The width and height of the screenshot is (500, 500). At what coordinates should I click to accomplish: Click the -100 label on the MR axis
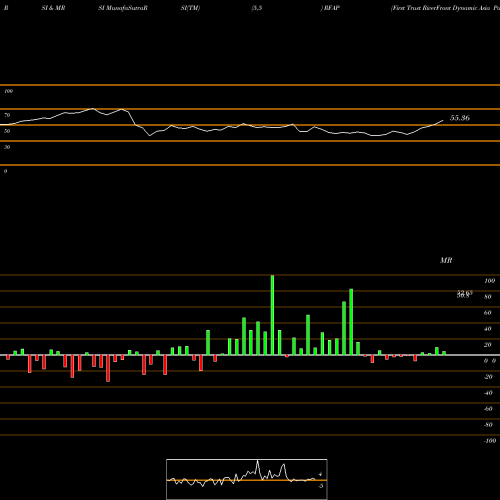[x=490, y=441]
